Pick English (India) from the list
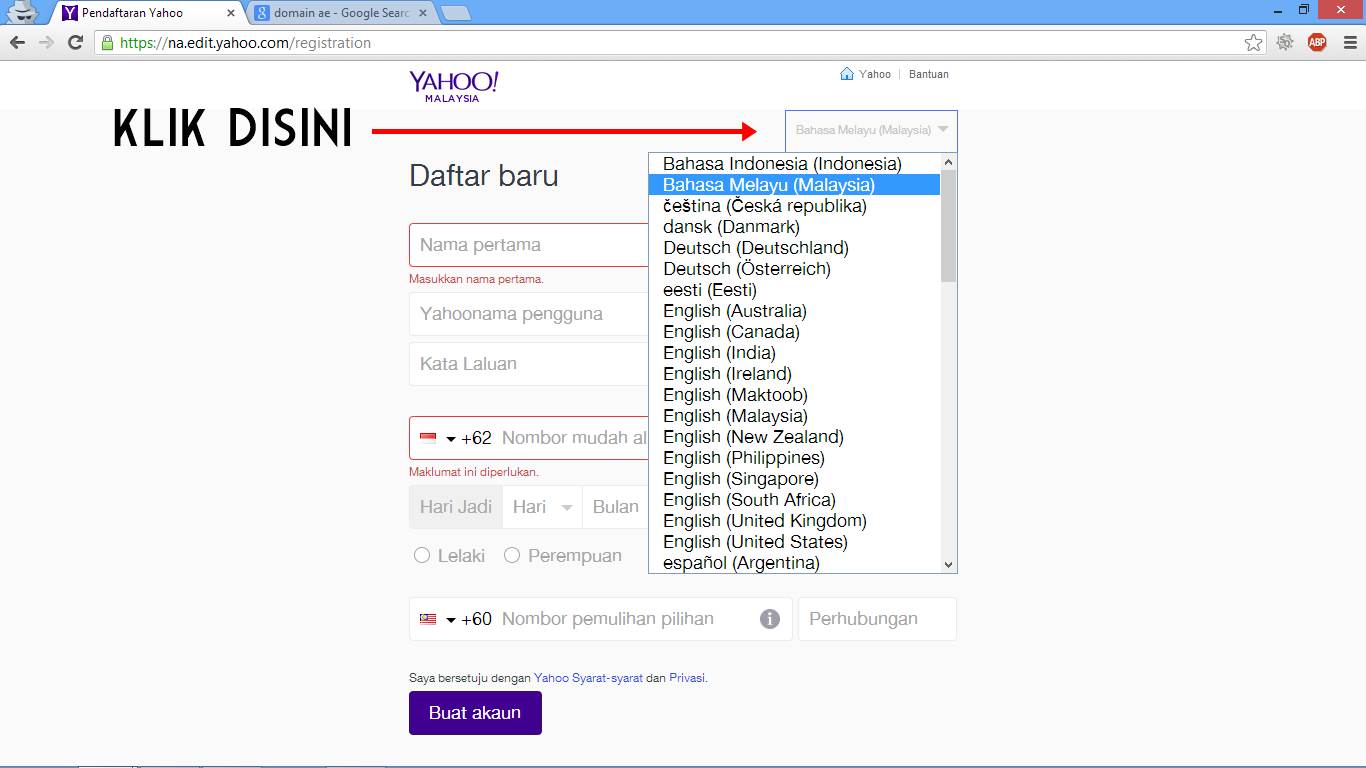Image resolution: width=1366 pixels, height=768 pixels. (795, 353)
